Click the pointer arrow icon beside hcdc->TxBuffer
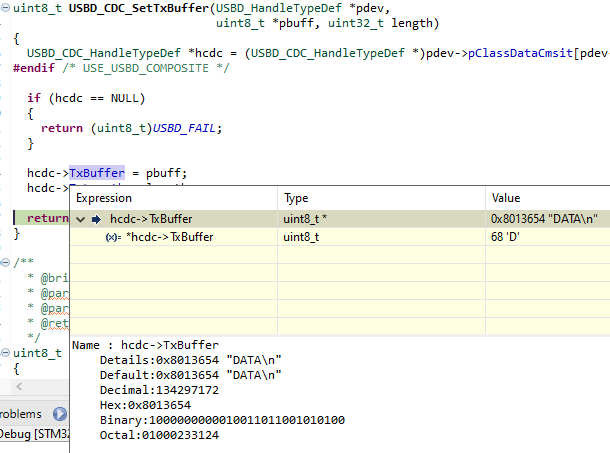The height and width of the screenshot is (453, 610). point(97,219)
